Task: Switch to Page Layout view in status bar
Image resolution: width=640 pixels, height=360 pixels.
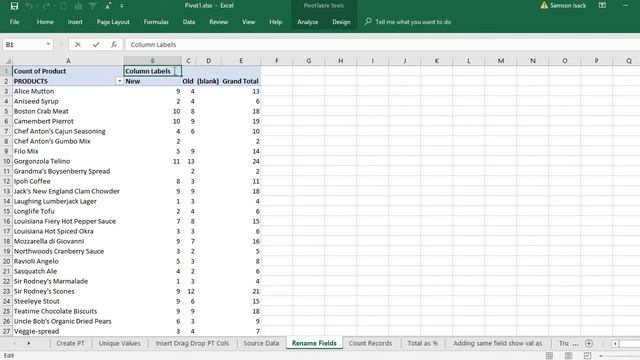Action: (568, 356)
